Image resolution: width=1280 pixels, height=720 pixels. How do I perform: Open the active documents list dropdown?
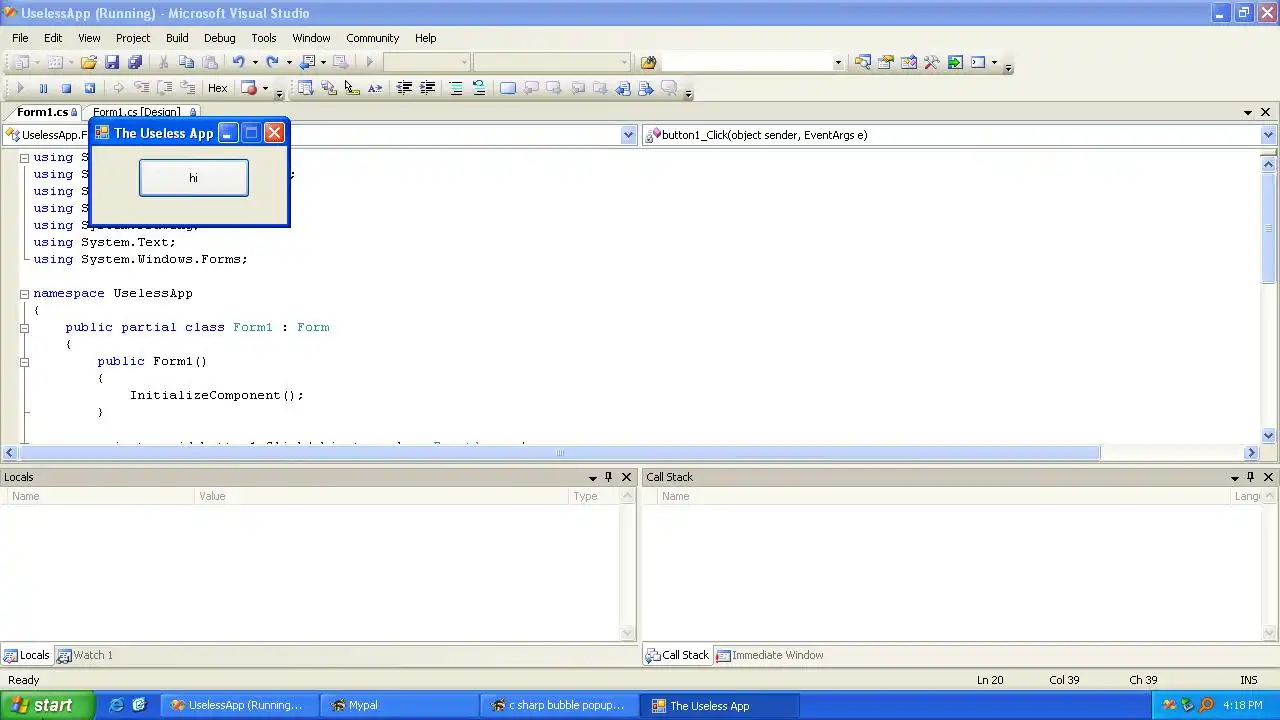[x=1248, y=112]
